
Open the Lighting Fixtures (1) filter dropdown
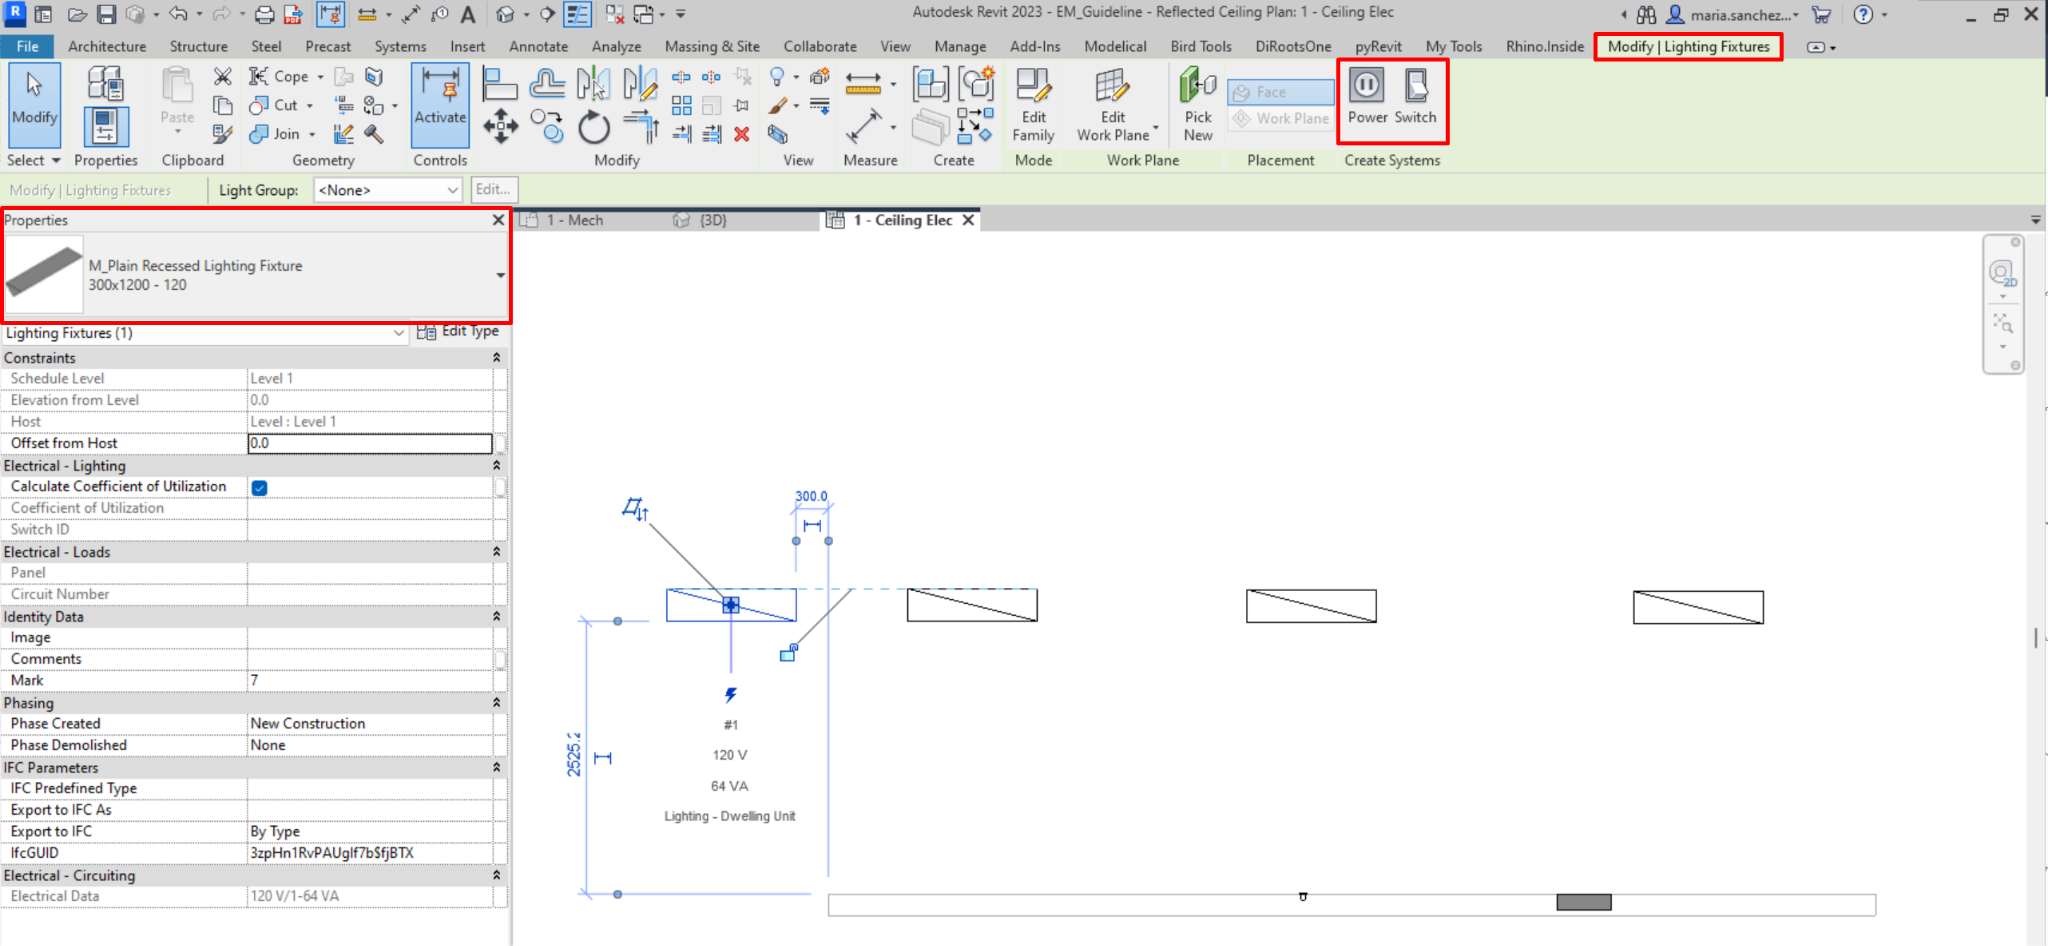[x=205, y=333]
